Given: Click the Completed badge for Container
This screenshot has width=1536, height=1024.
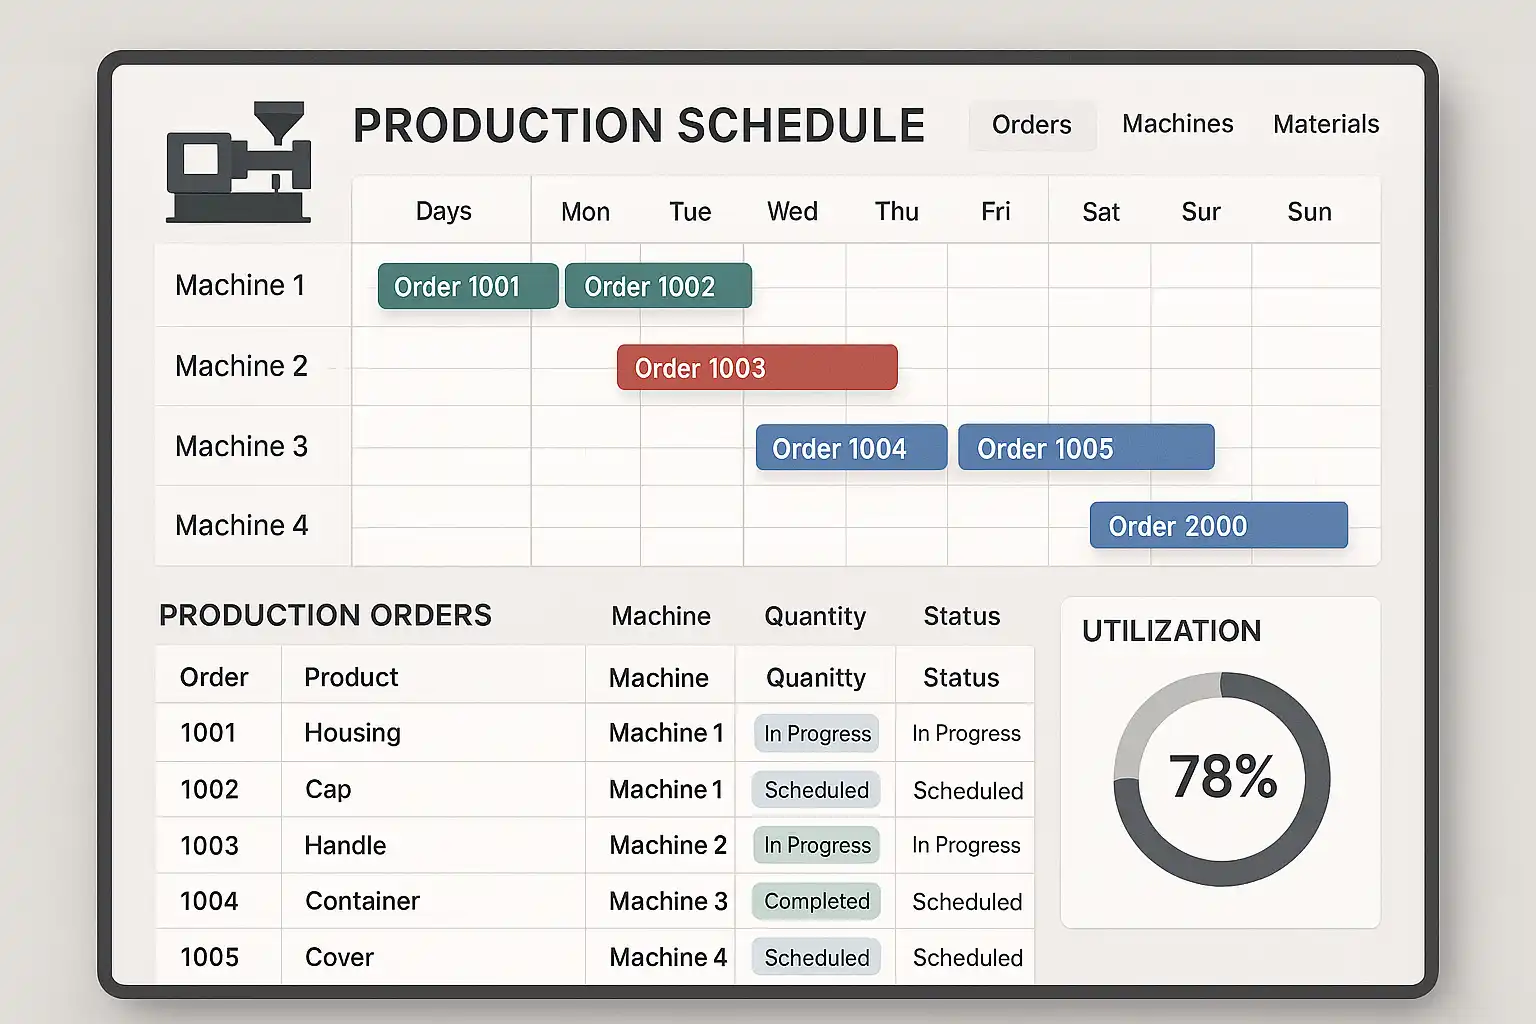Looking at the screenshot, I should pos(816,902).
